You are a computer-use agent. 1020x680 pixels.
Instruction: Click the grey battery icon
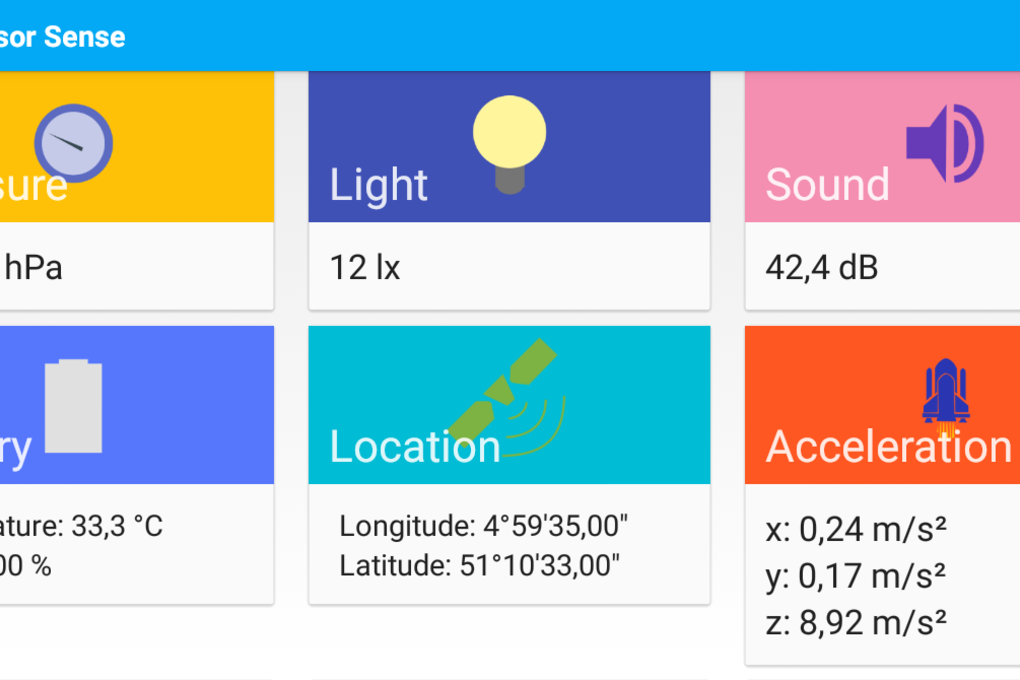[74, 406]
